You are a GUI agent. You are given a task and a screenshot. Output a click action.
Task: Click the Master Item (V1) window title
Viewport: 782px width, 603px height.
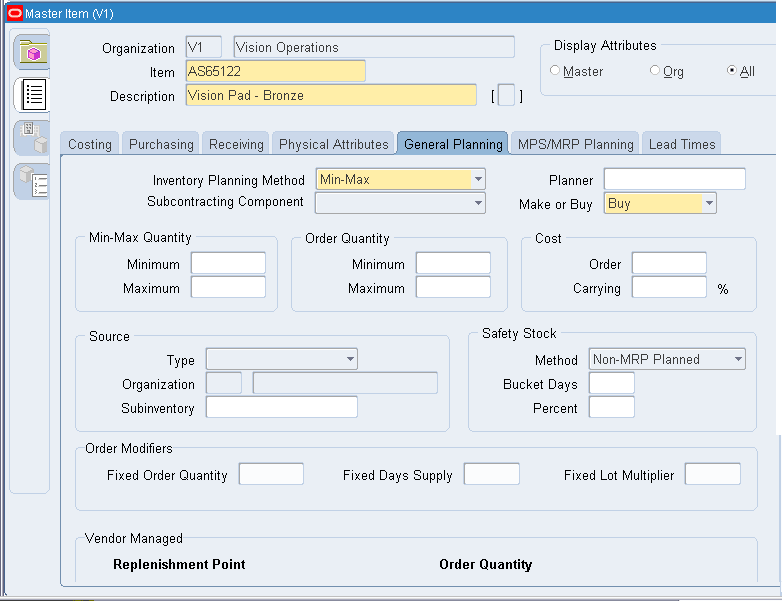[69, 13]
